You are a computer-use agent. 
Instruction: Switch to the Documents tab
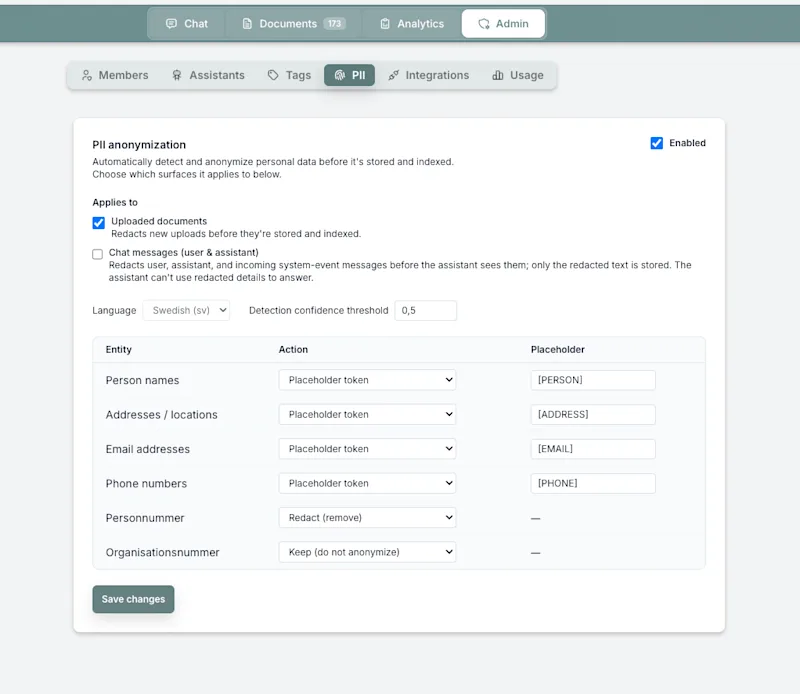[x=294, y=23]
